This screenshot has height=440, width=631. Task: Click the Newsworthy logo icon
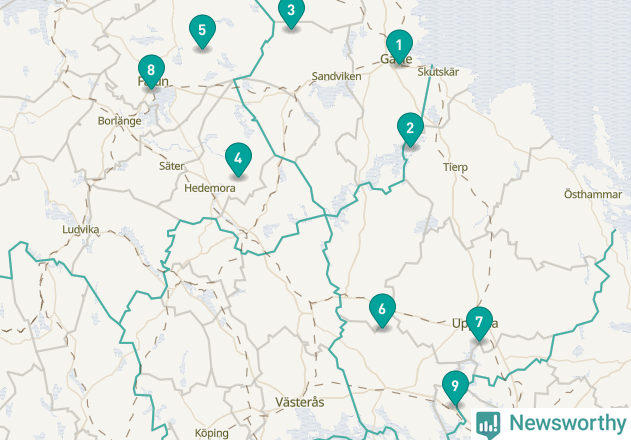[488, 425]
